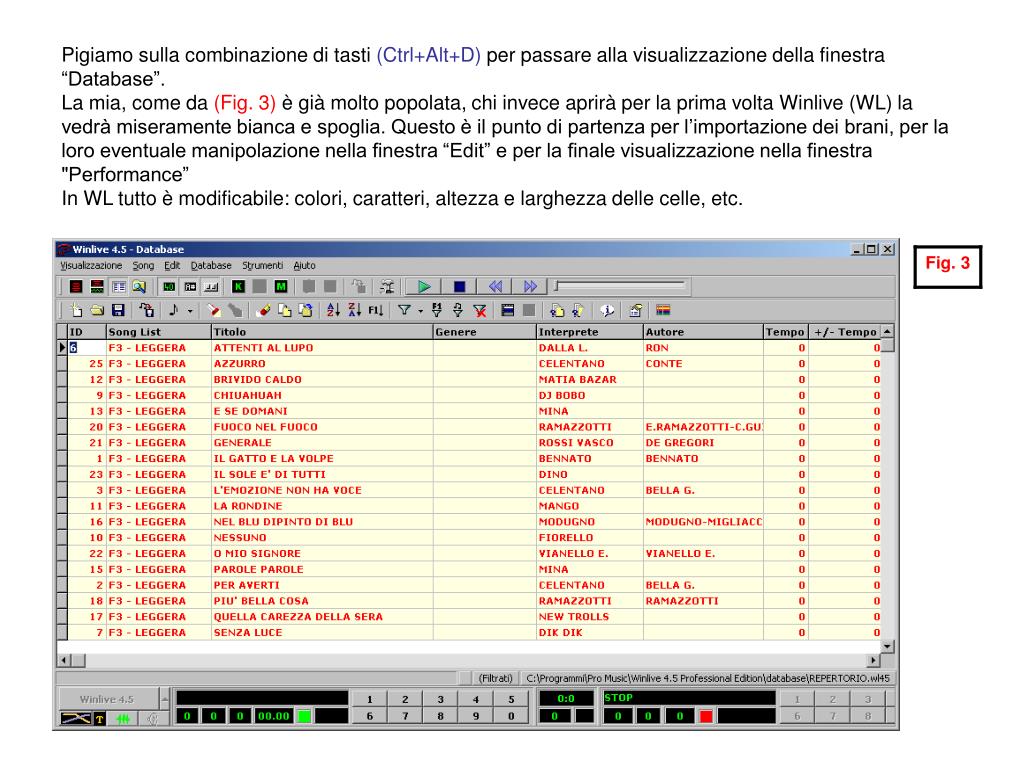
Task: Open dropdown arrow beside Filter funnel
Action: pyautogui.click(x=421, y=312)
